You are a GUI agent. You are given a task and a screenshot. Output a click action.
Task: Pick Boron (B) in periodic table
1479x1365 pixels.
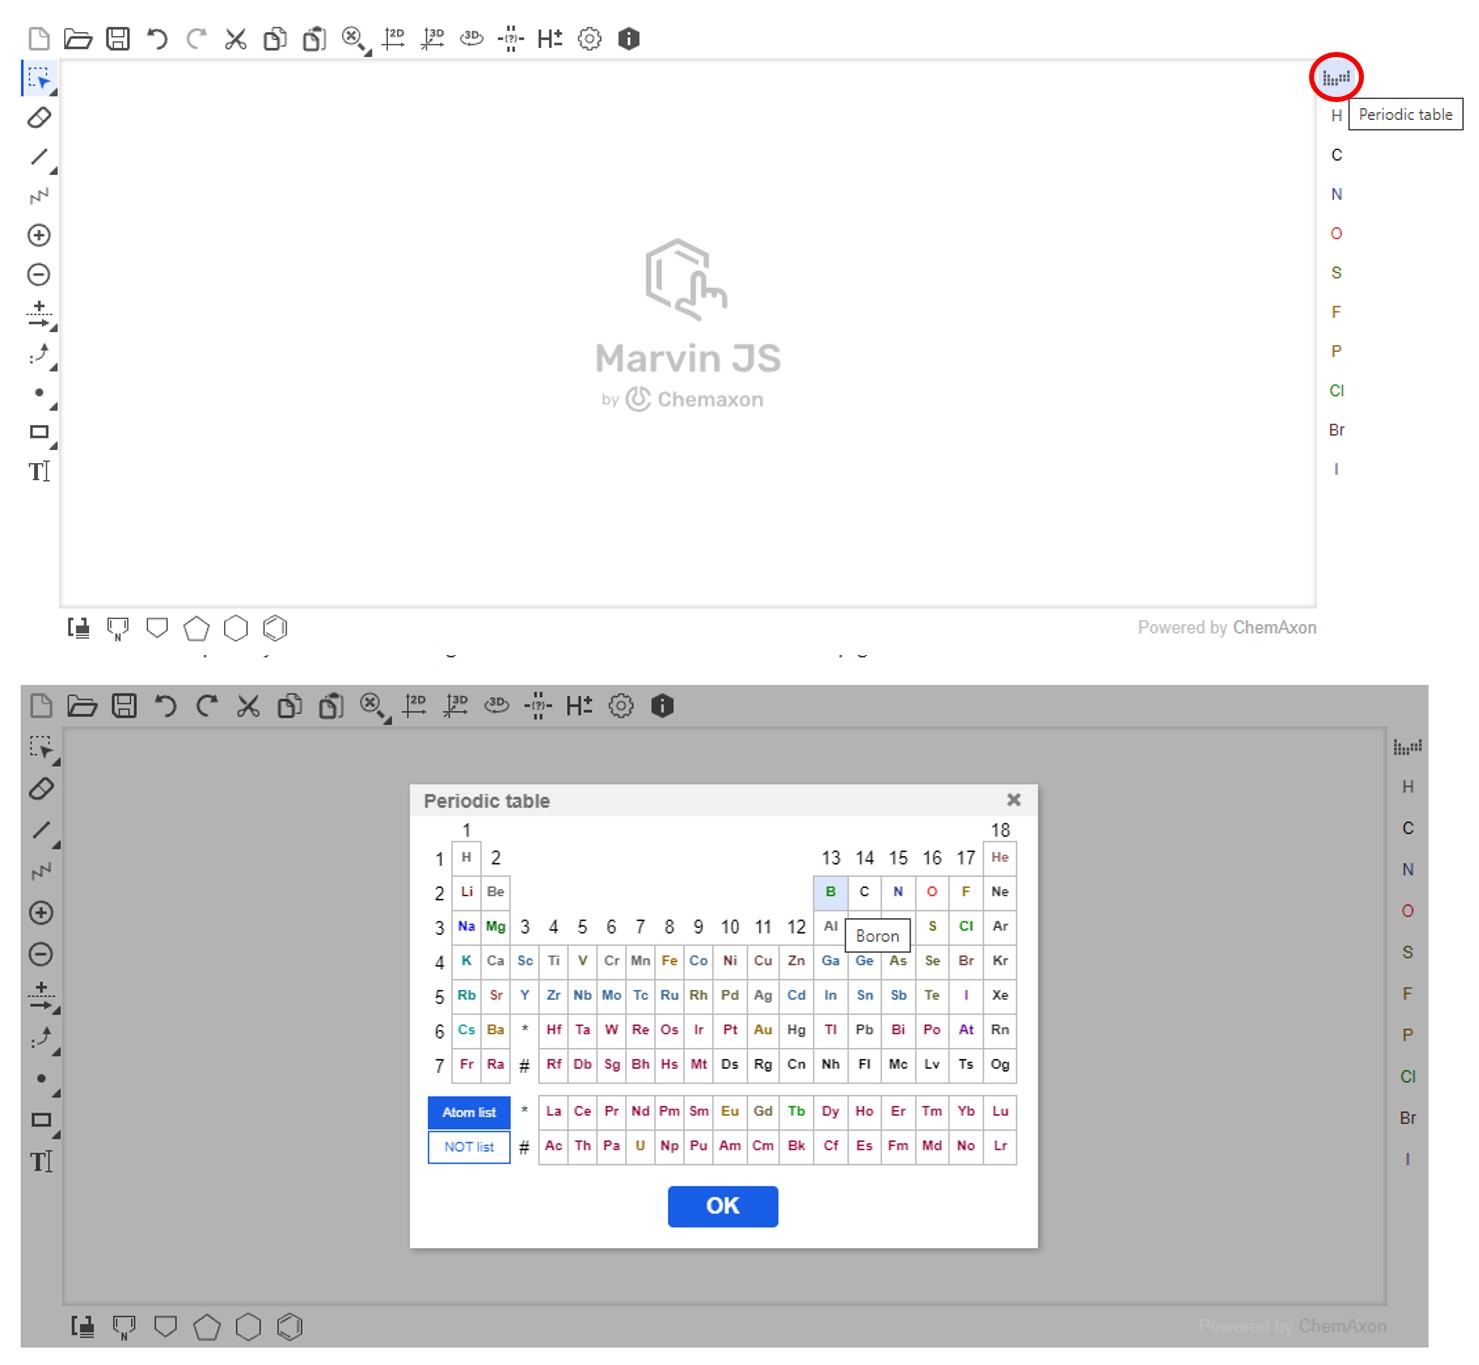[x=830, y=892]
